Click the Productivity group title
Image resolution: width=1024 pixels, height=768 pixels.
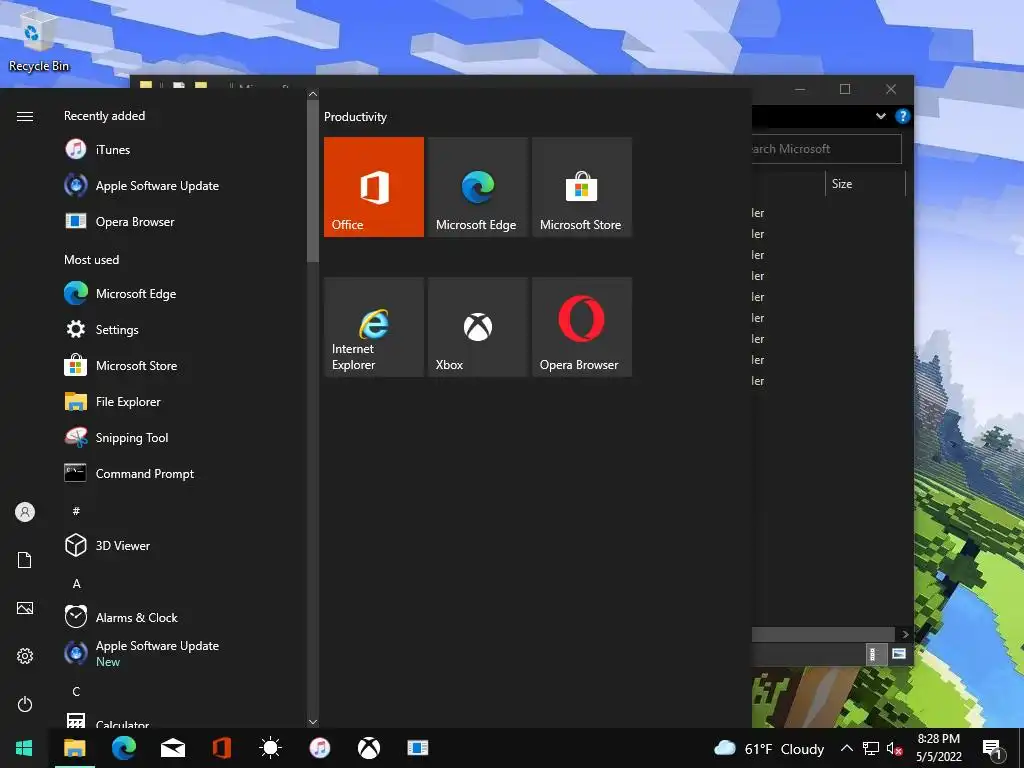355,117
